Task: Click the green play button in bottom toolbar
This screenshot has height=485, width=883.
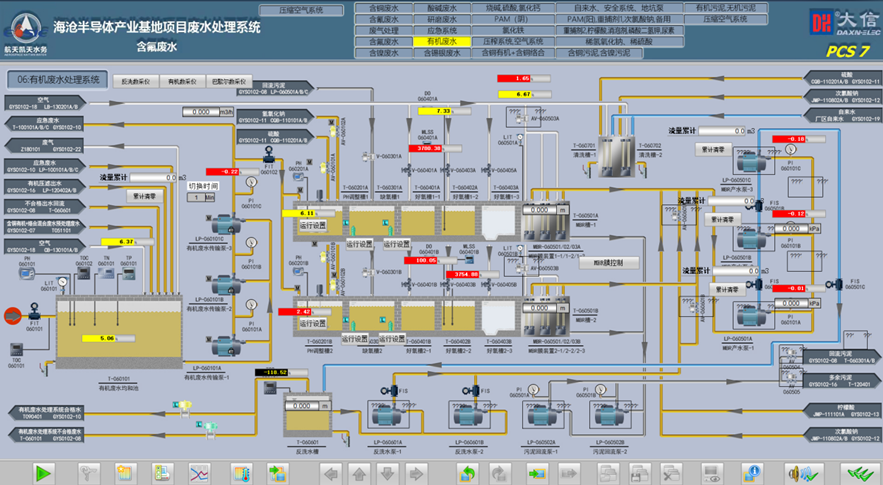Action: [x=43, y=473]
